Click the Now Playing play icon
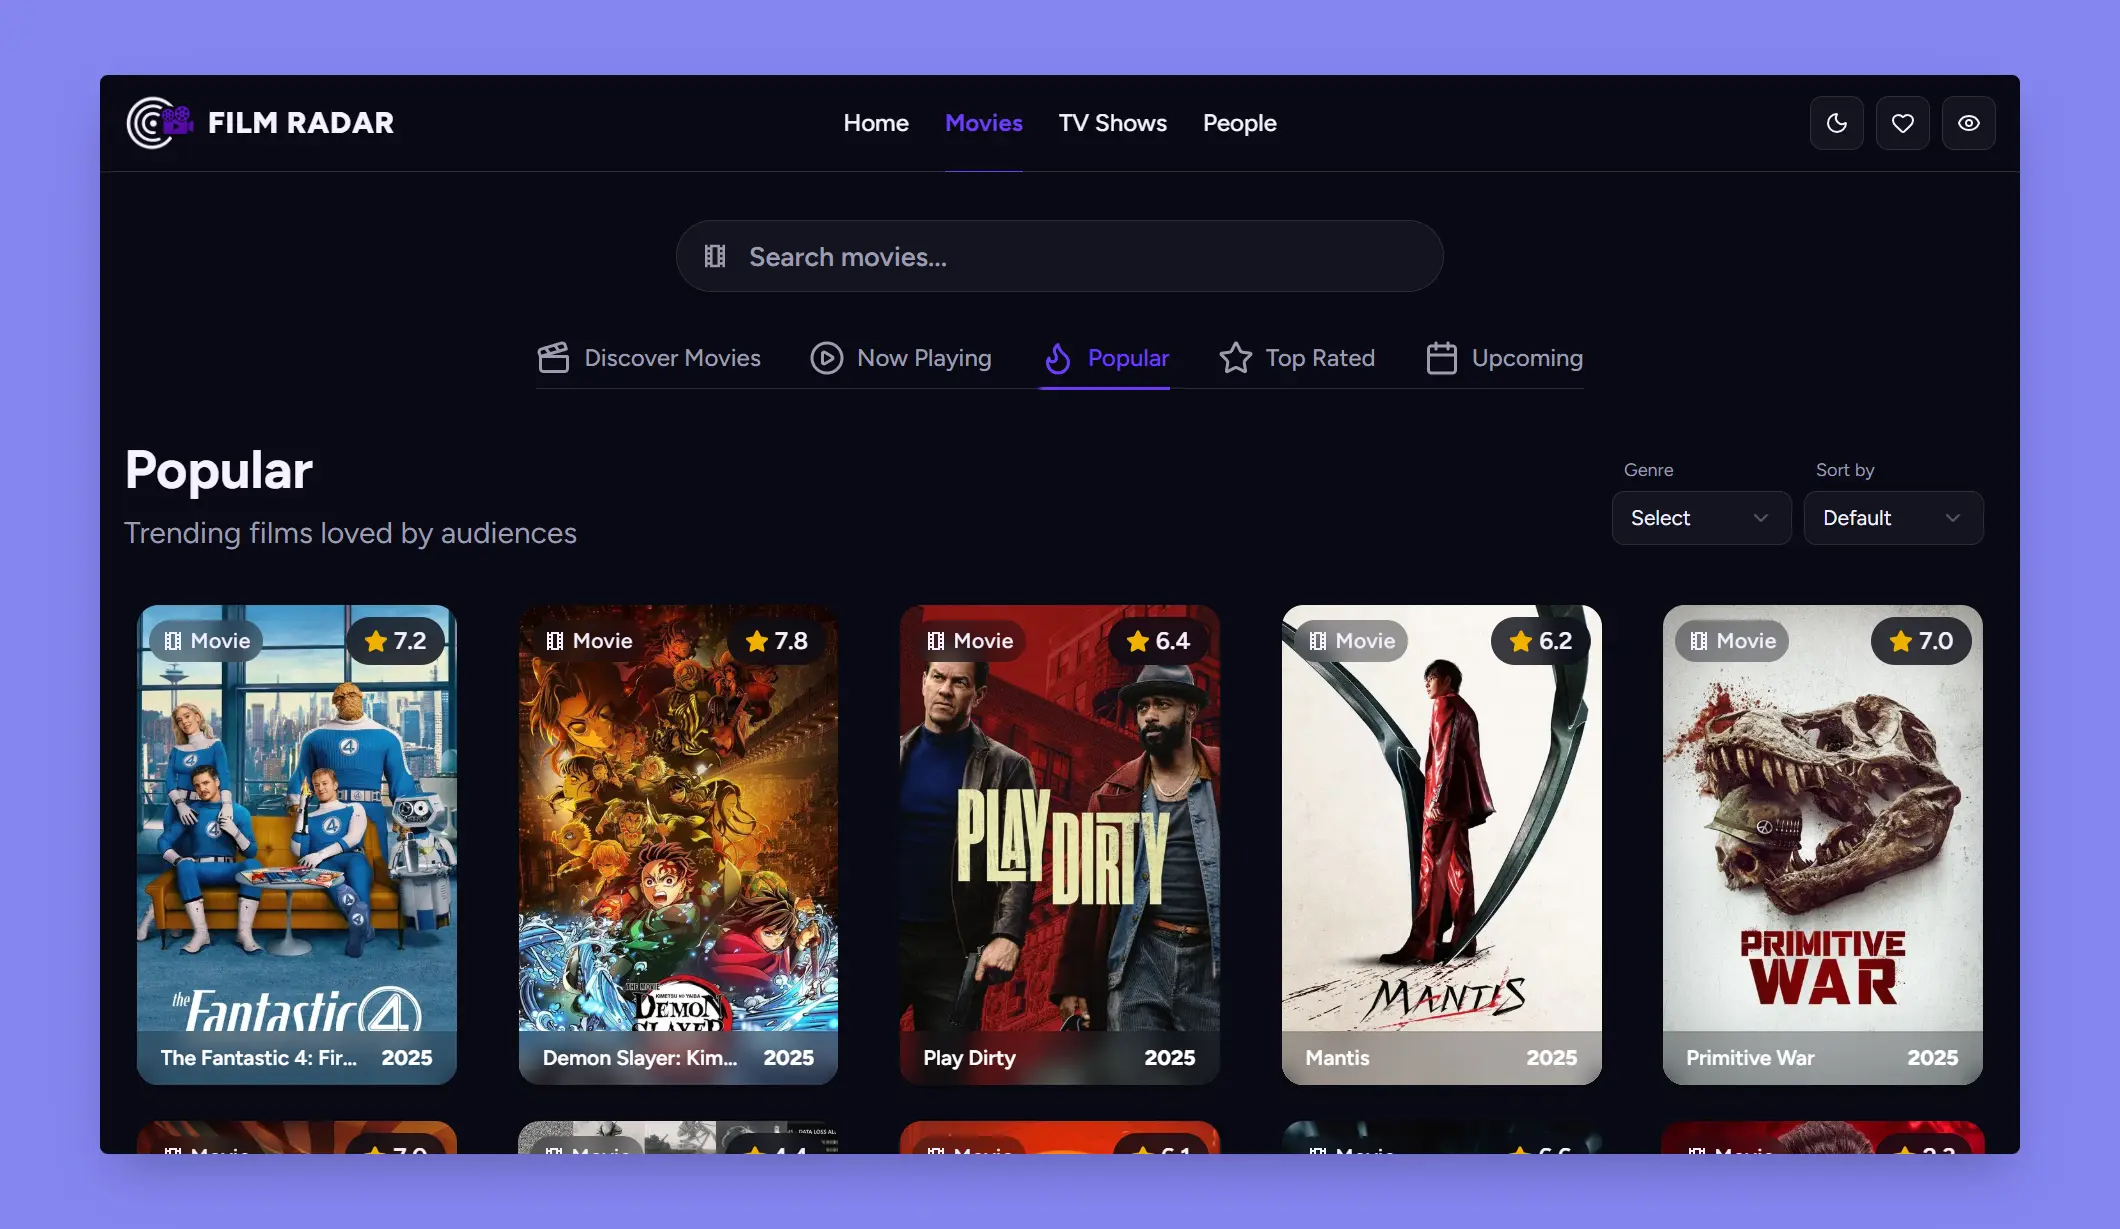The image size is (2120, 1229). tap(826, 358)
